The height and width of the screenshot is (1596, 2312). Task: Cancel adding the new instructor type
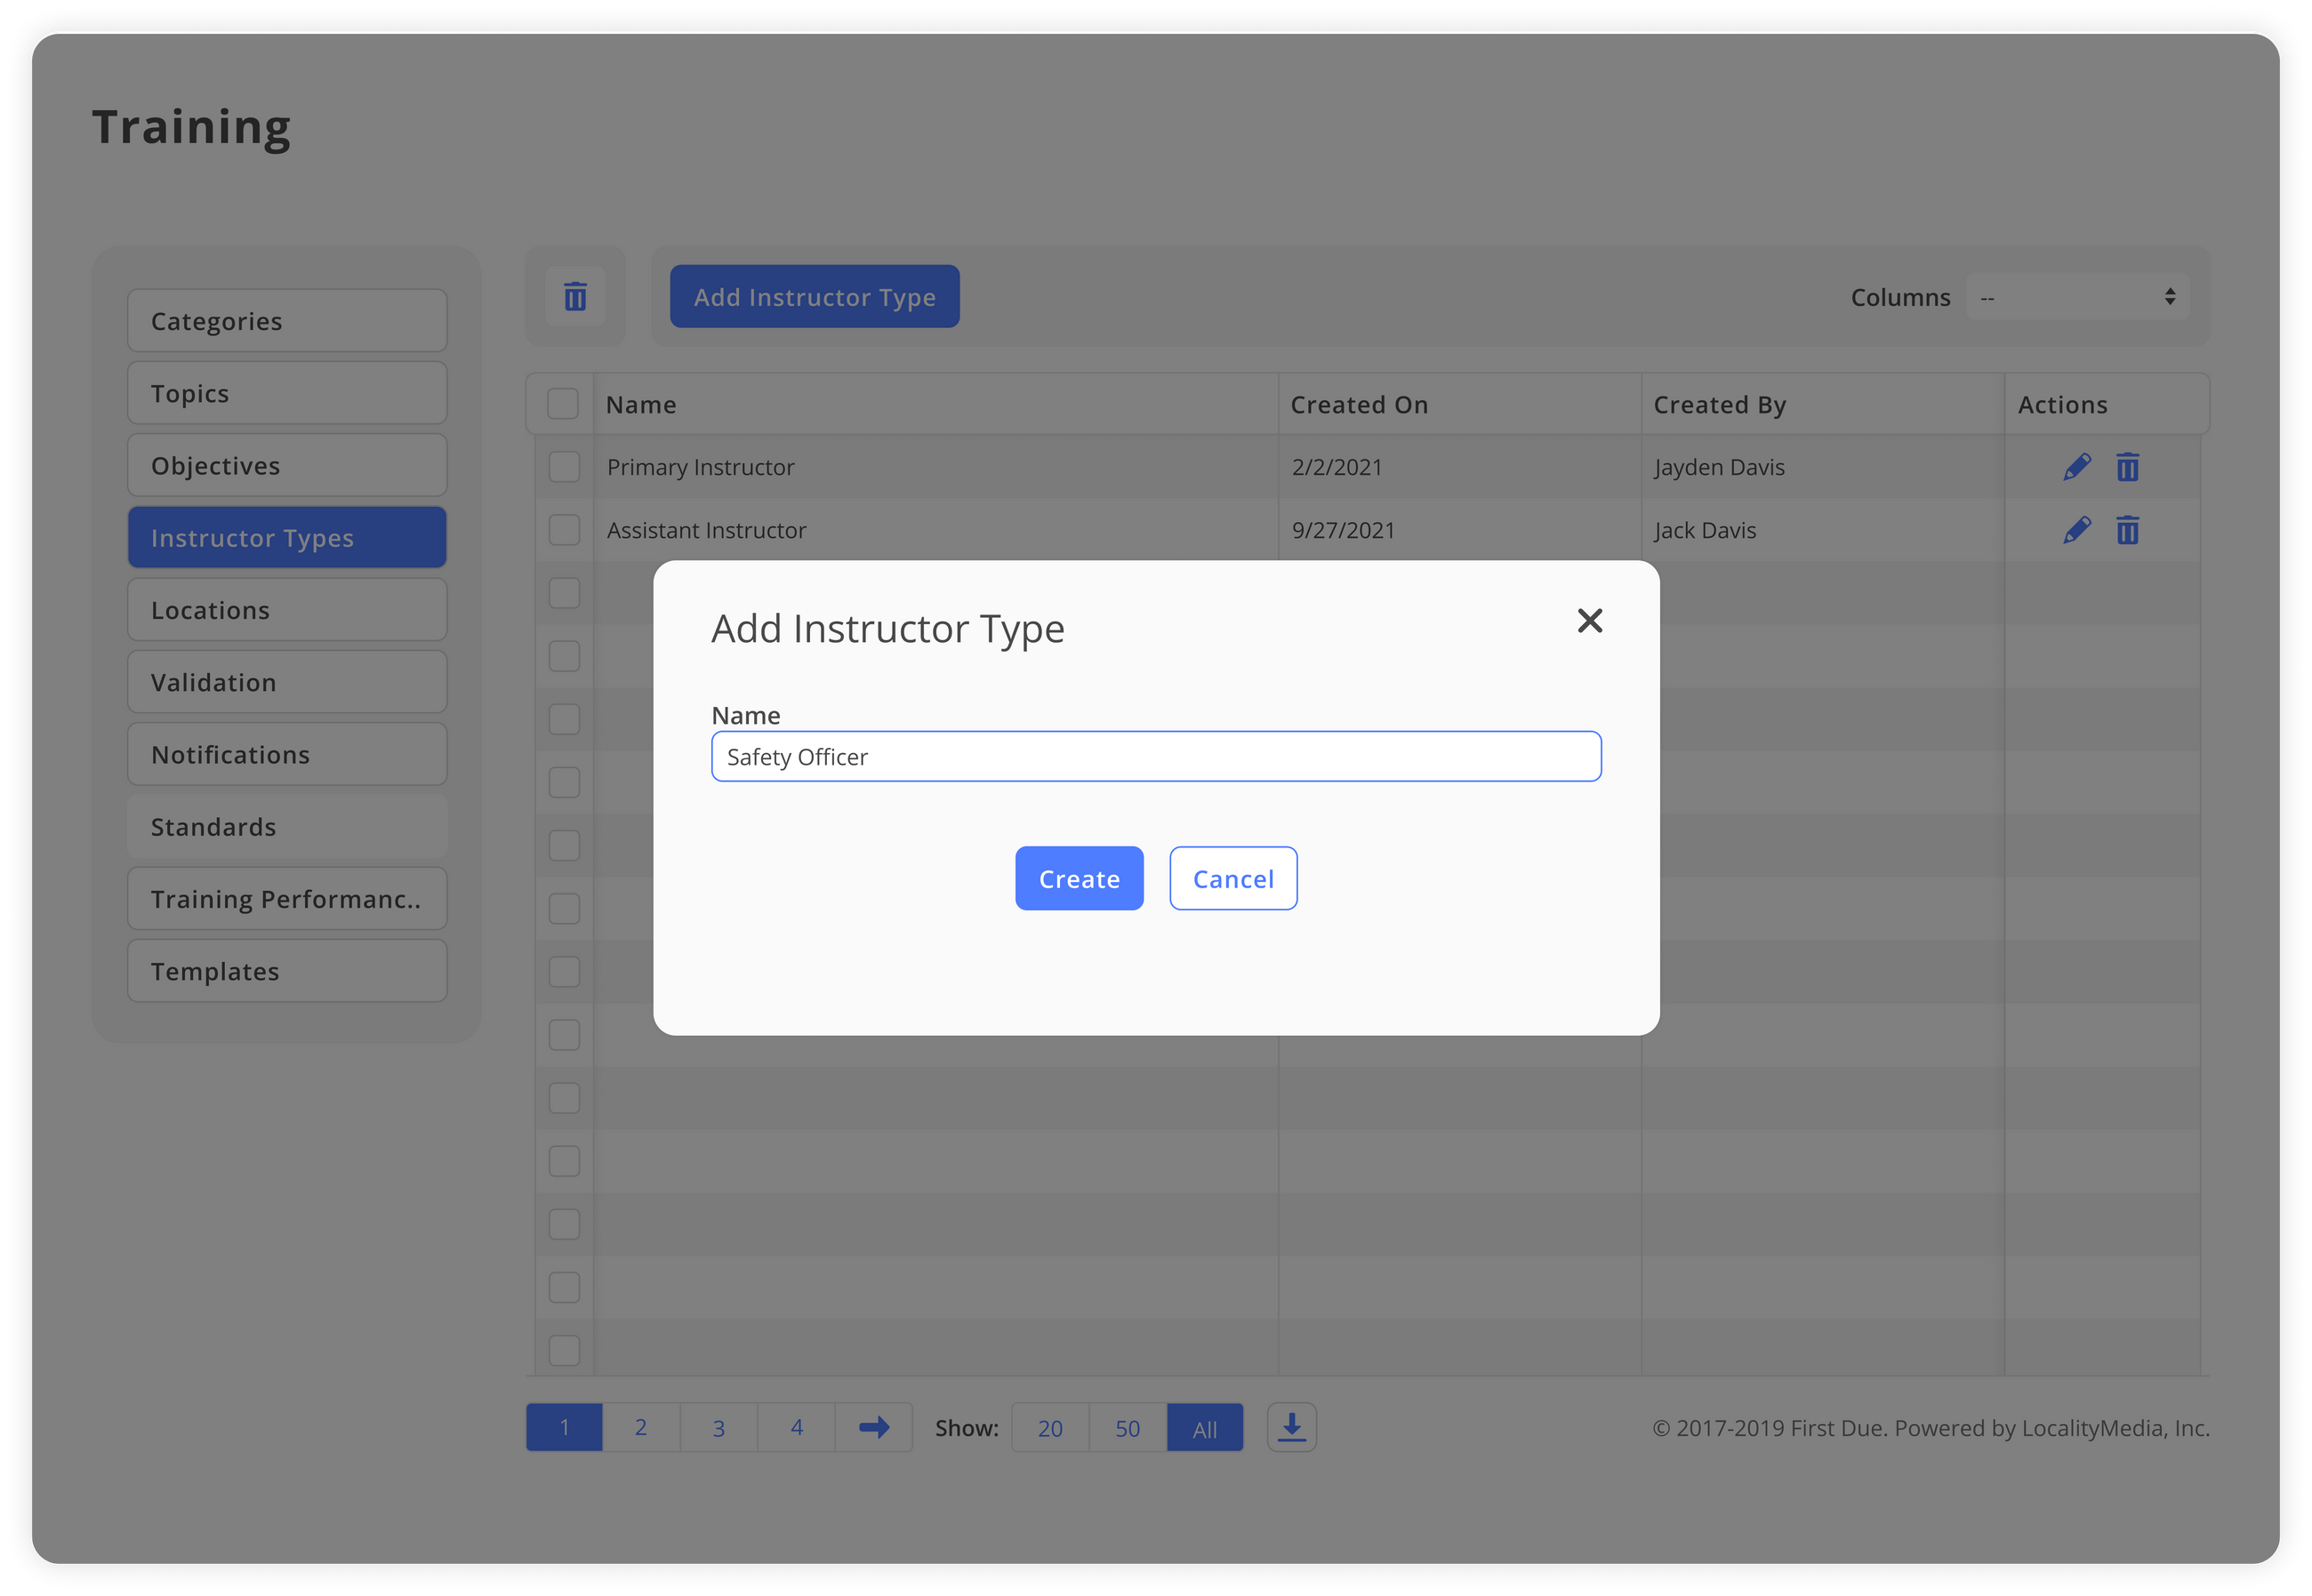1233,878
